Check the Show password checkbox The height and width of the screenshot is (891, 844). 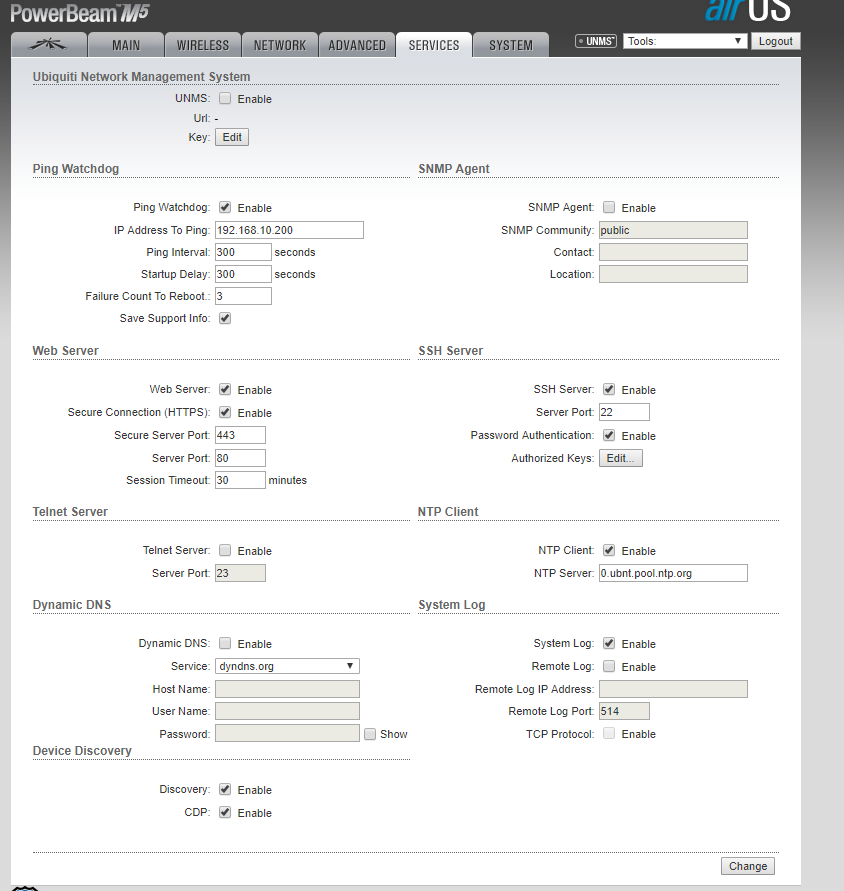pyautogui.click(x=370, y=734)
